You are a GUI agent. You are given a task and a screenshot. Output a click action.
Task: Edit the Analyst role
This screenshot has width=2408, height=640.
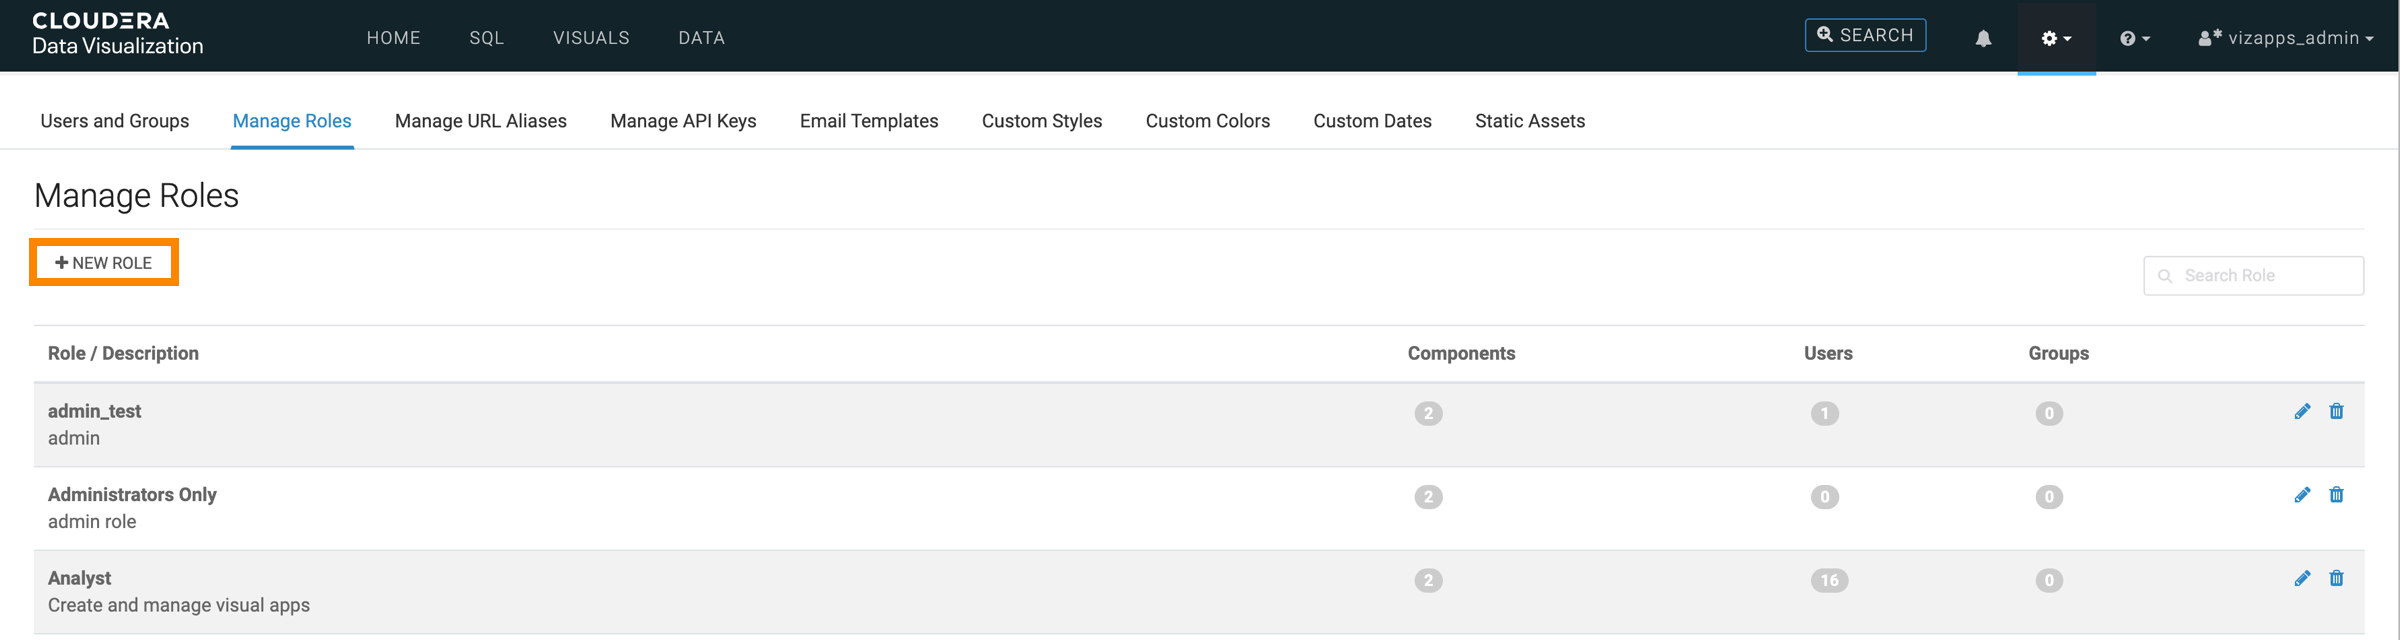(2302, 579)
